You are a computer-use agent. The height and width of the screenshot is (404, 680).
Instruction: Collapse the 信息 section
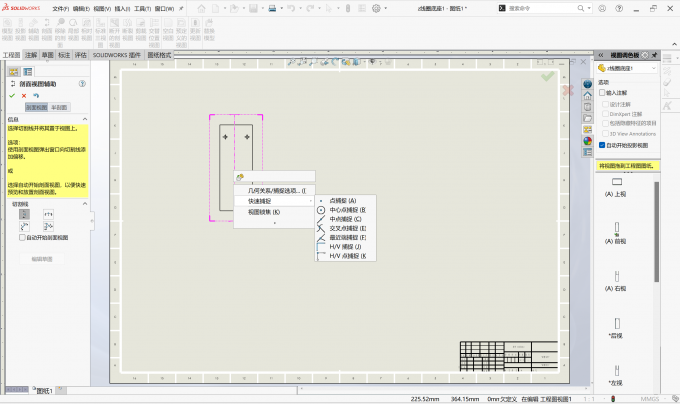click(x=85, y=119)
